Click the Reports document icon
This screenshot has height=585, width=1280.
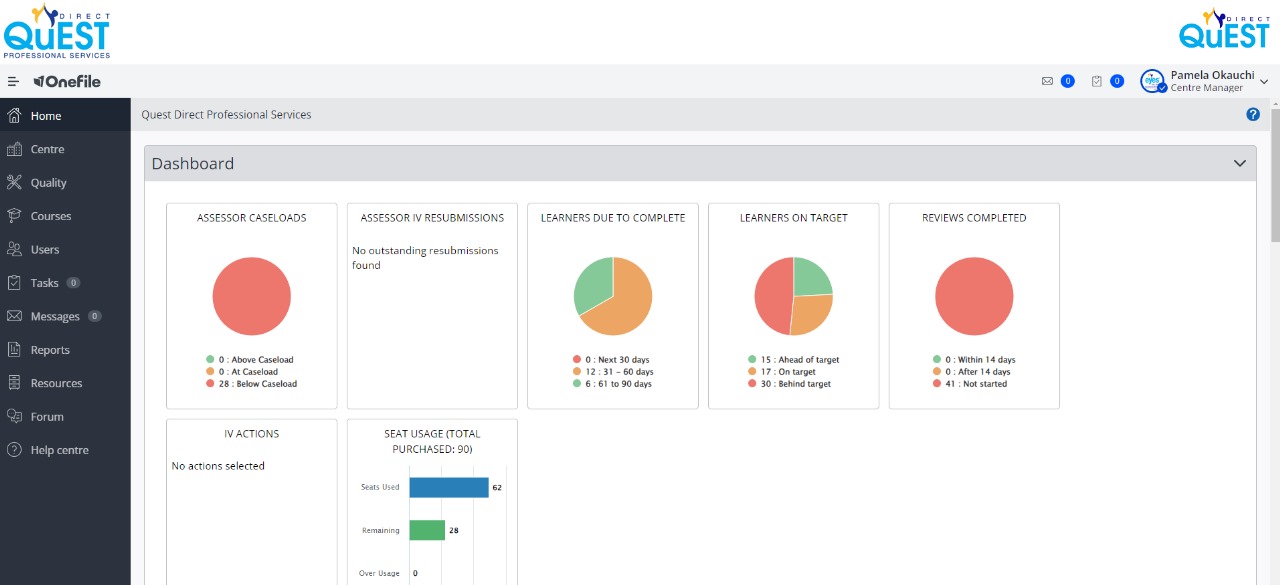[14, 349]
